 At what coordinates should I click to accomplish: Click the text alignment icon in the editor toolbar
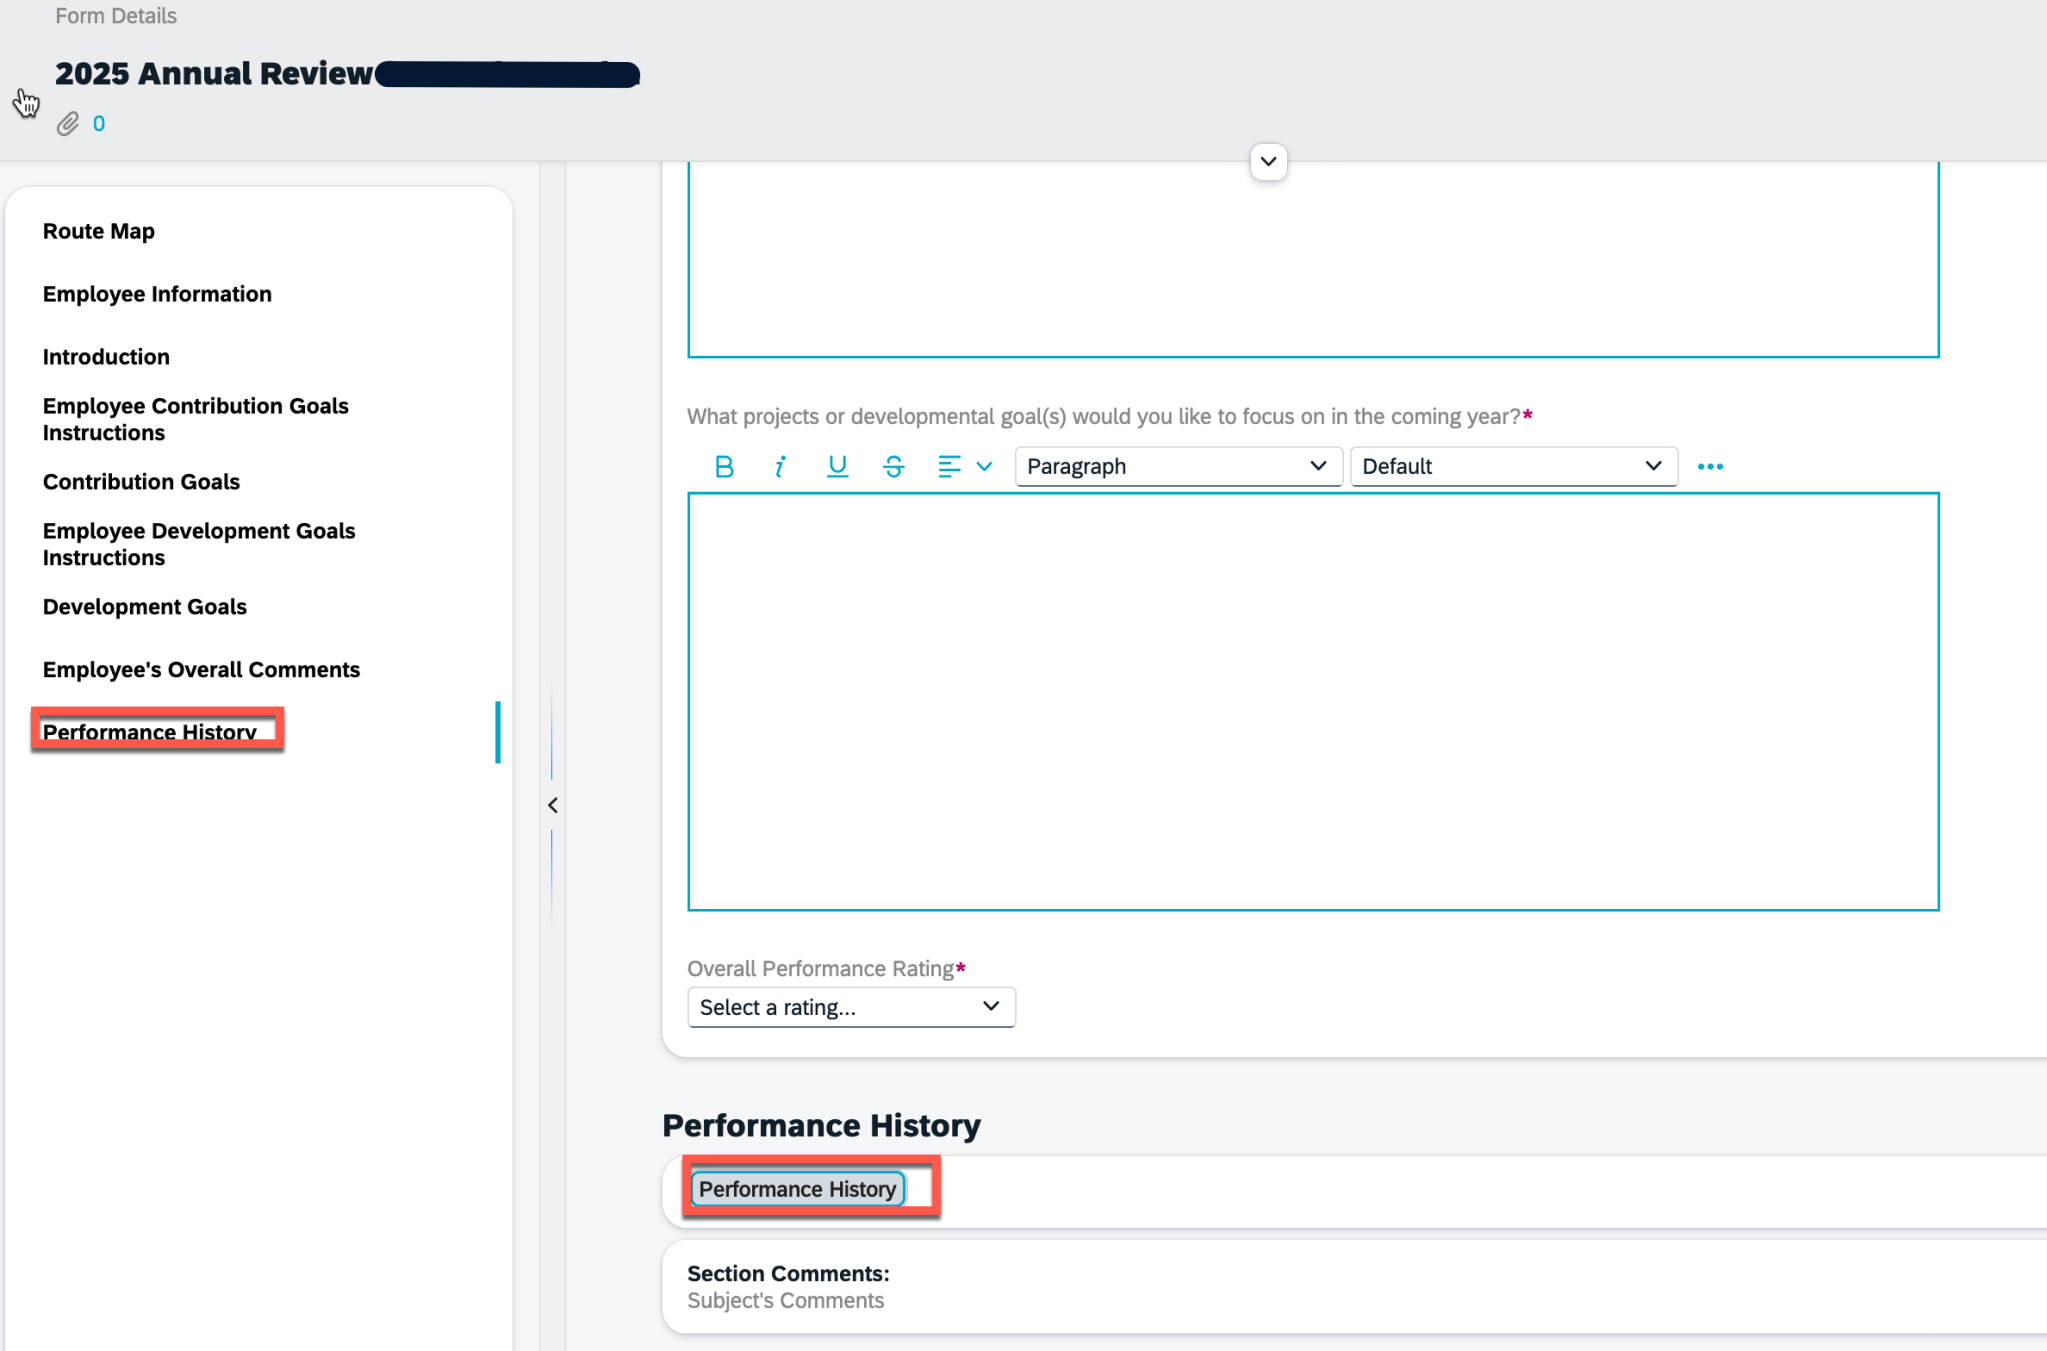click(948, 466)
